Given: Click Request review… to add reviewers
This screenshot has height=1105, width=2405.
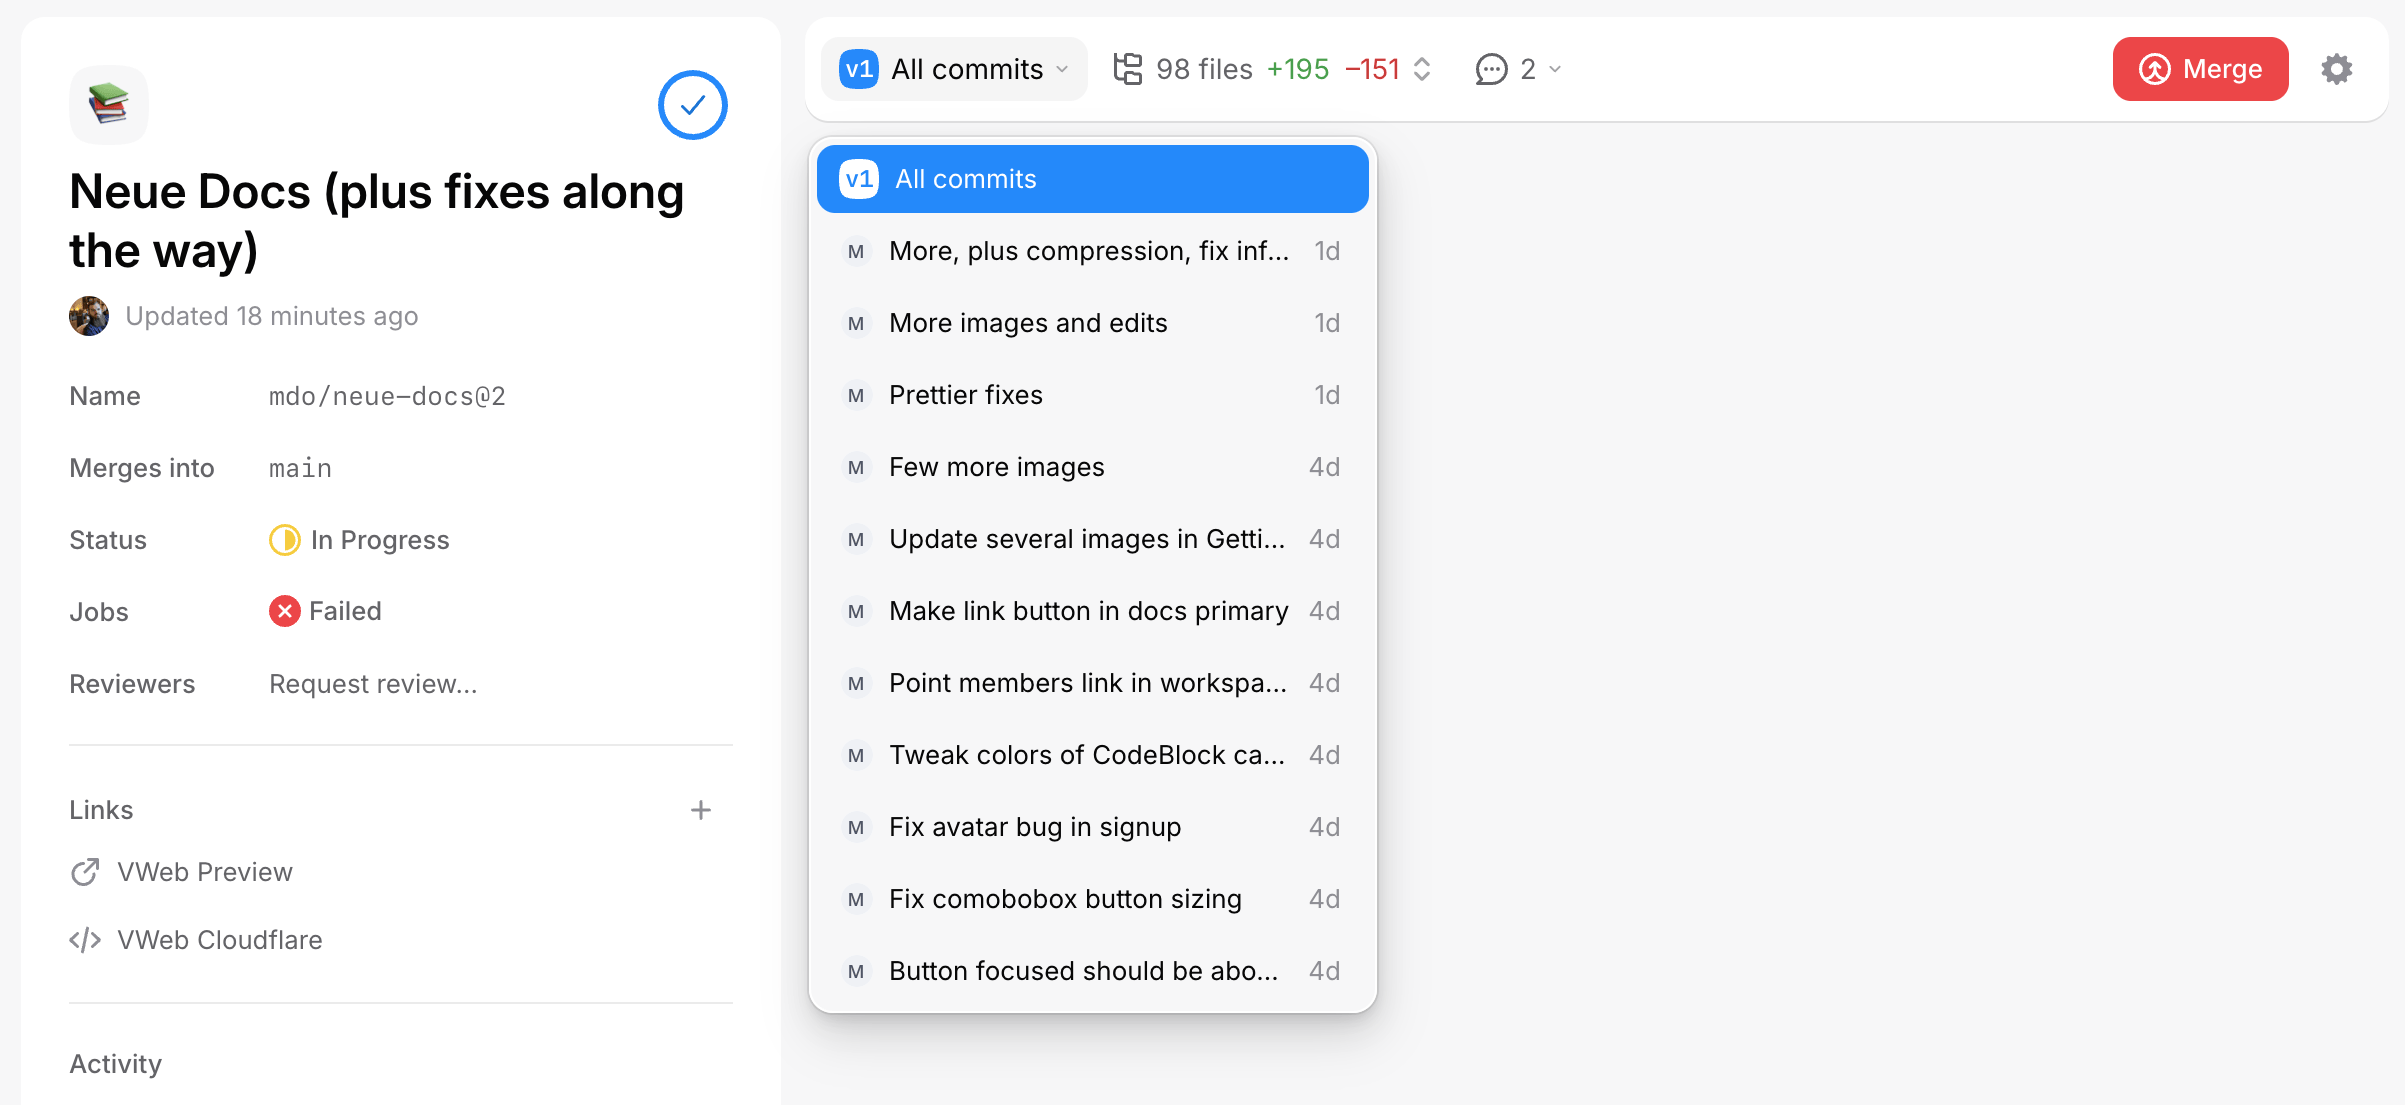Looking at the screenshot, I should [373, 684].
